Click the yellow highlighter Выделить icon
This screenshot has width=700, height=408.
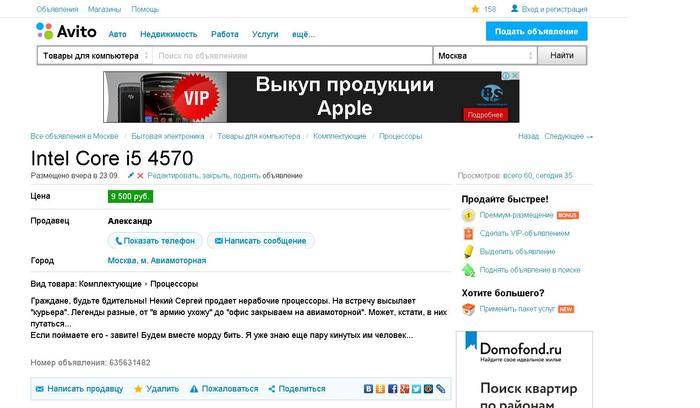click(x=468, y=252)
